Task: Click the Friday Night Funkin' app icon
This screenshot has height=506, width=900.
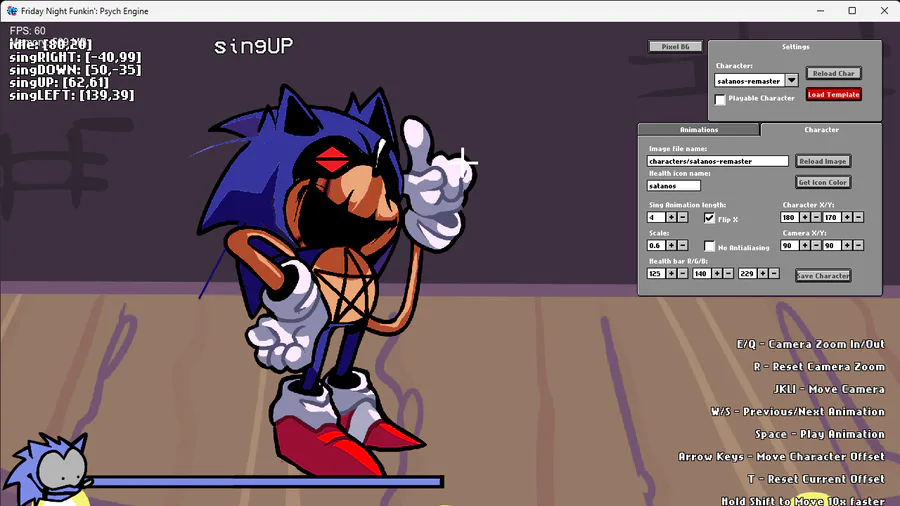Action: click(x=11, y=11)
